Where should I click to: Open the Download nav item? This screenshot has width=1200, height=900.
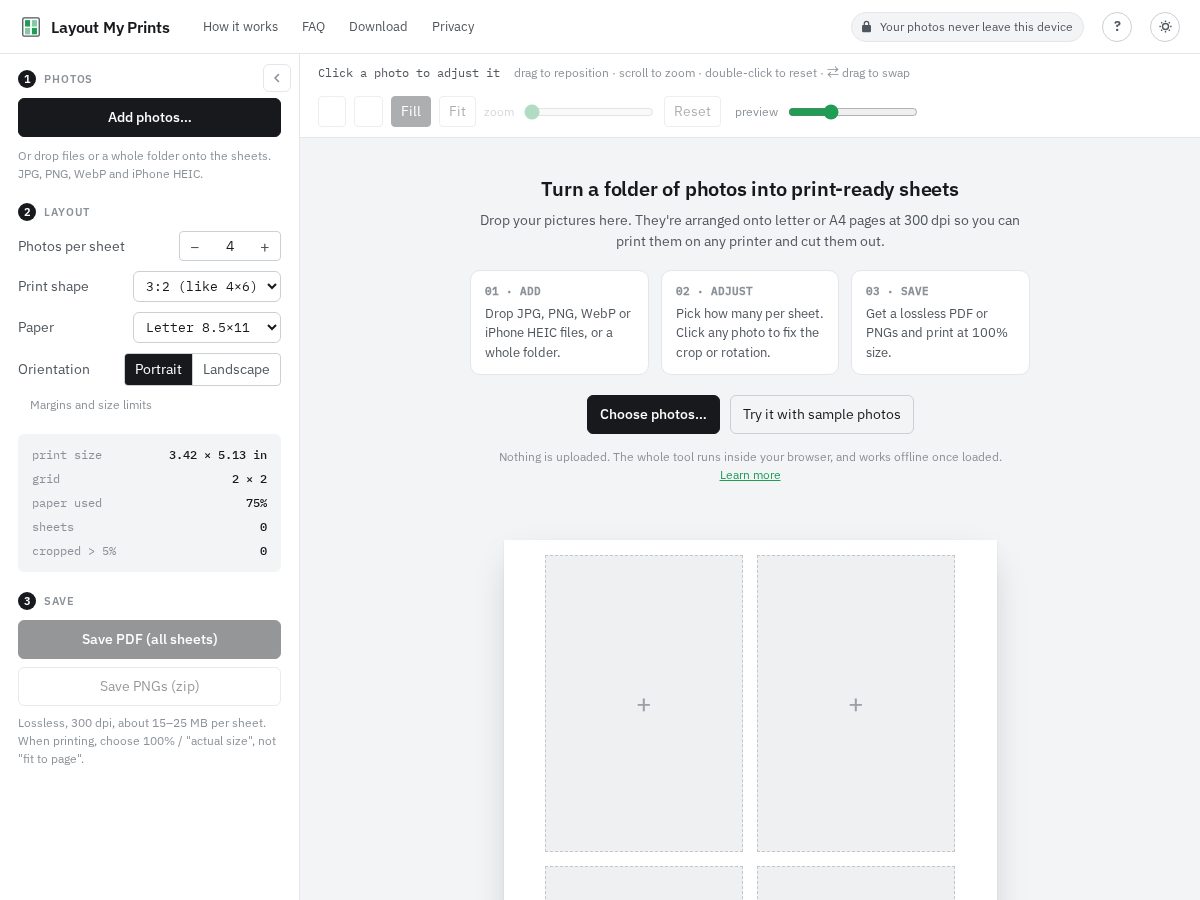pos(378,27)
